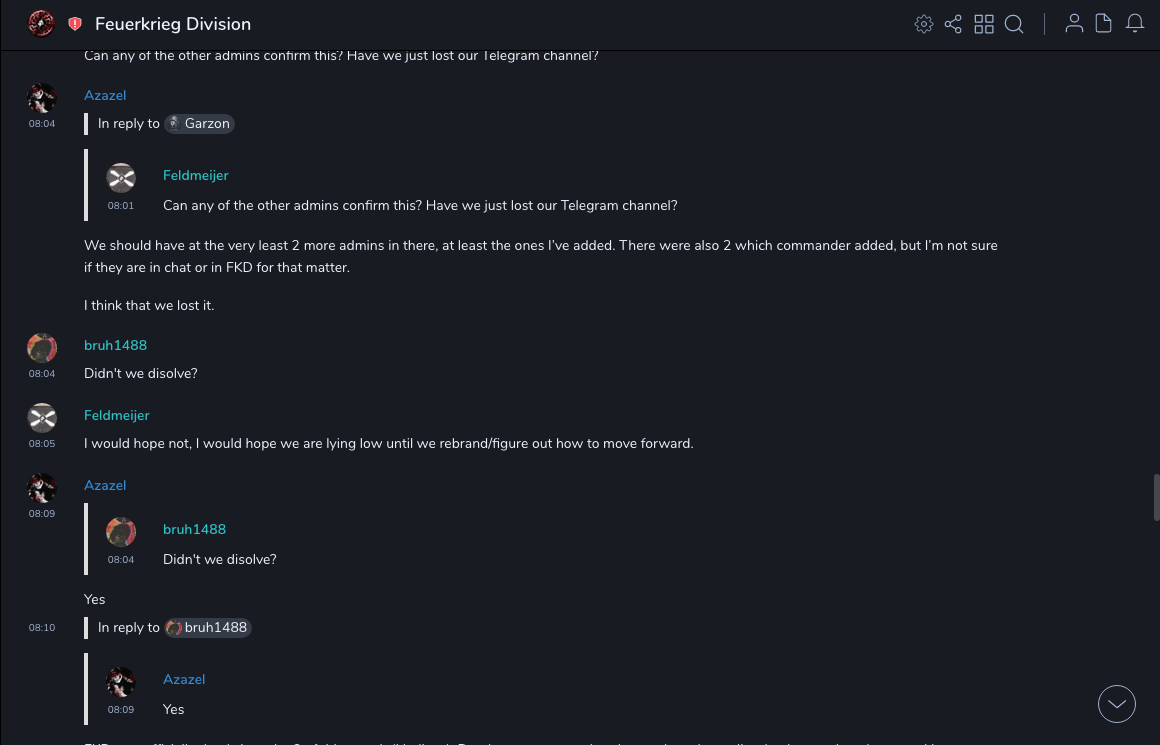This screenshot has width=1160, height=745.
Task: Click the room avatar in header
Action: pos(41,24)
